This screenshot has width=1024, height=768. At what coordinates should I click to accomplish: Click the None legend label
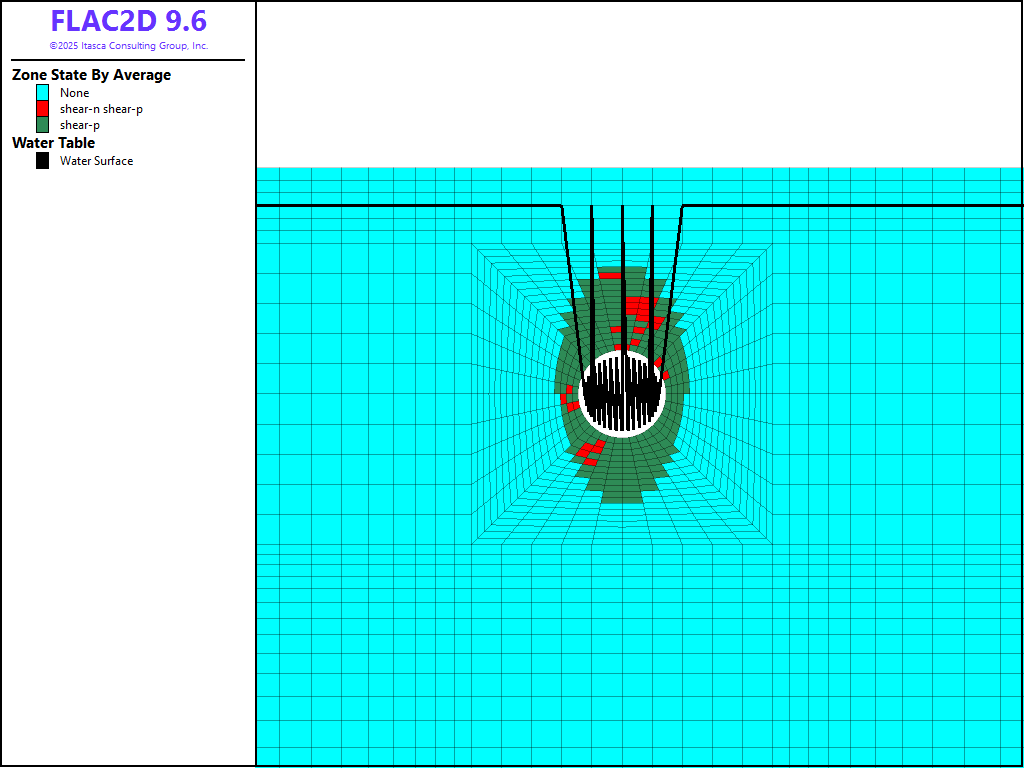pos(74,93)
